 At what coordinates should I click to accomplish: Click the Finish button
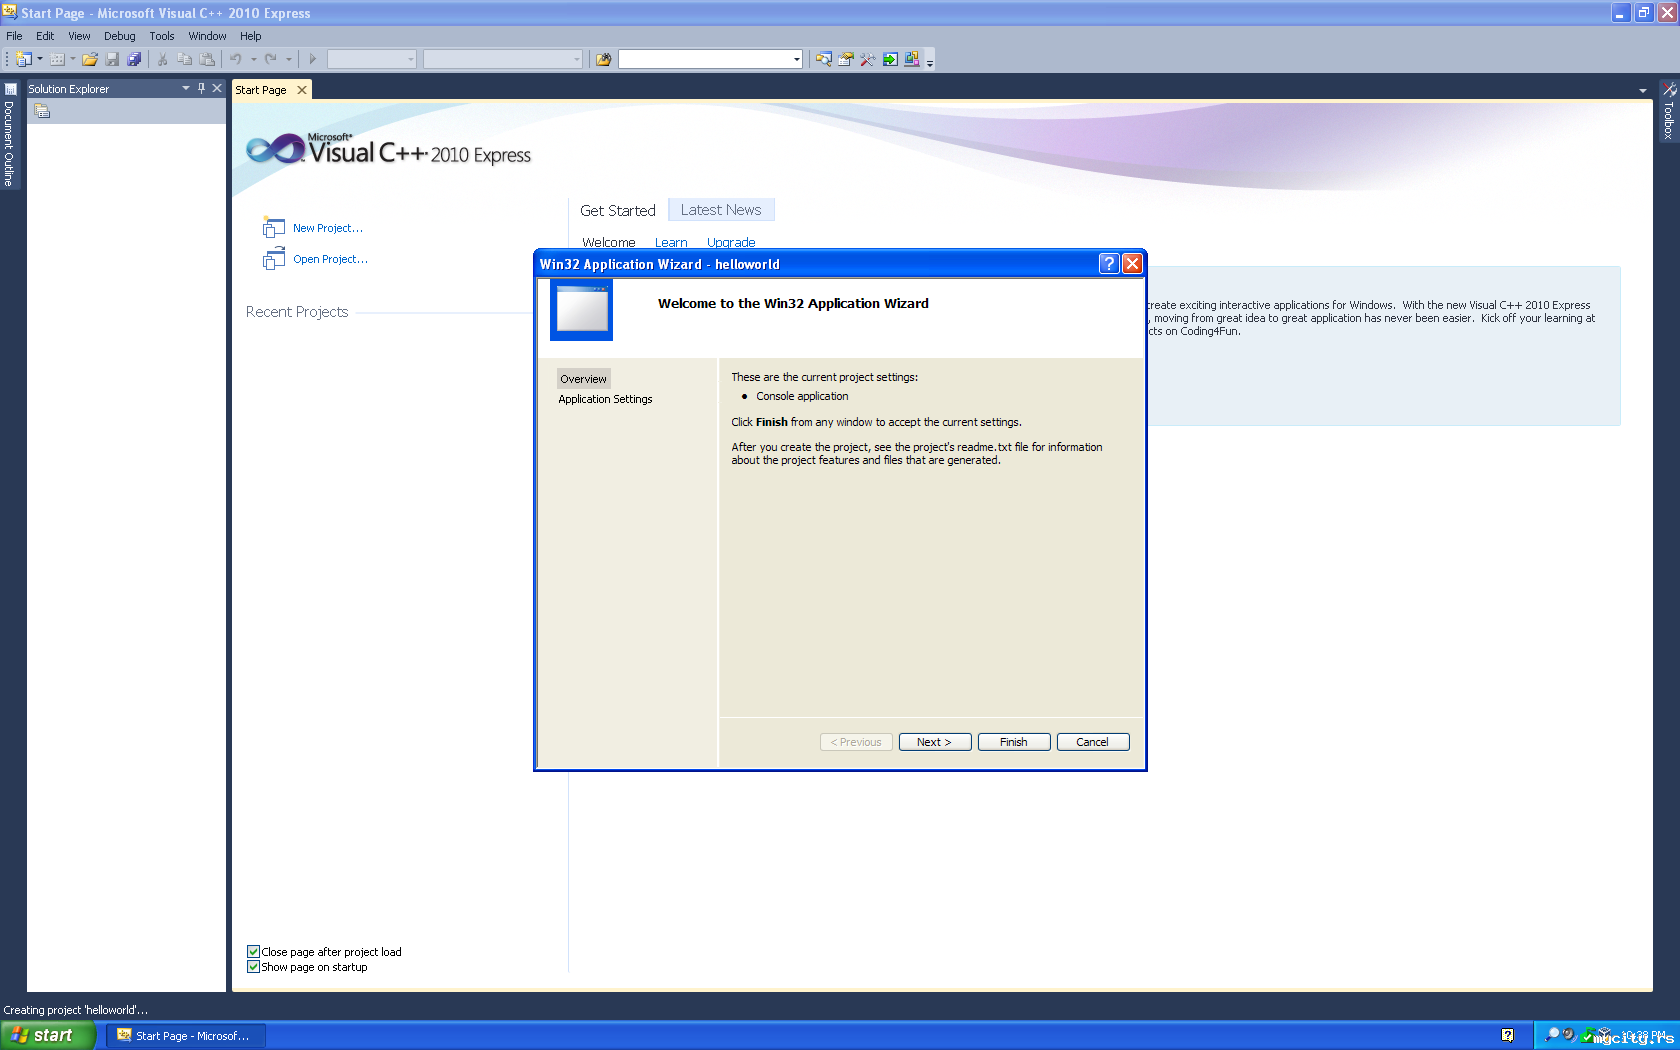point(1014,742)
